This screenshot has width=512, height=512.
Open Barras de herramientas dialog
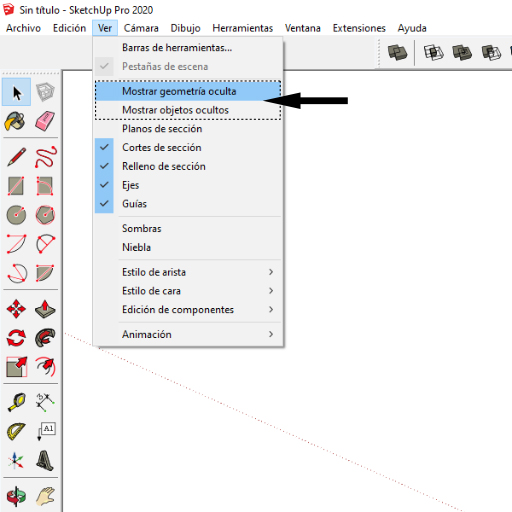pos(188,48)
